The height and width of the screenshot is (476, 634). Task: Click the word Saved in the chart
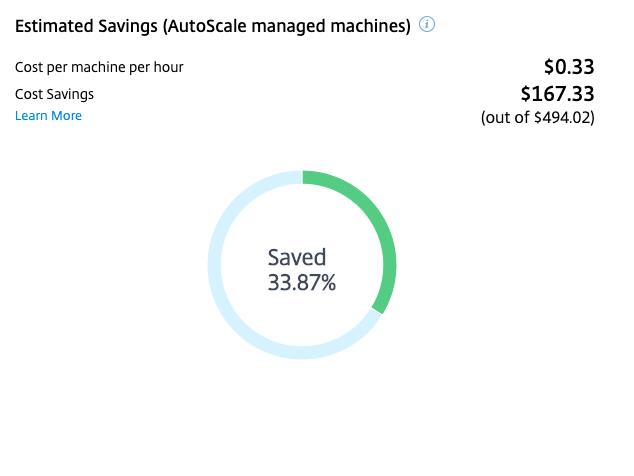click(297, 258)
